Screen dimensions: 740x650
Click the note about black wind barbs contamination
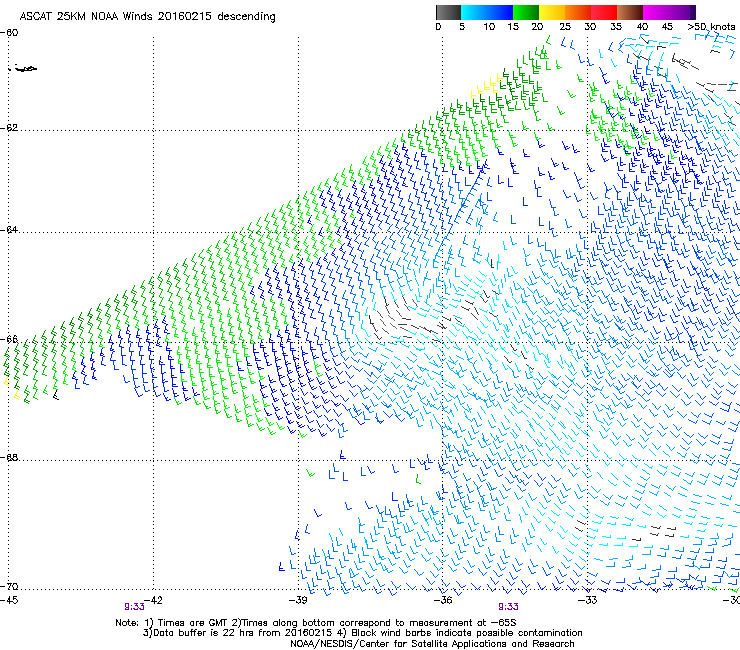(461, 633)
